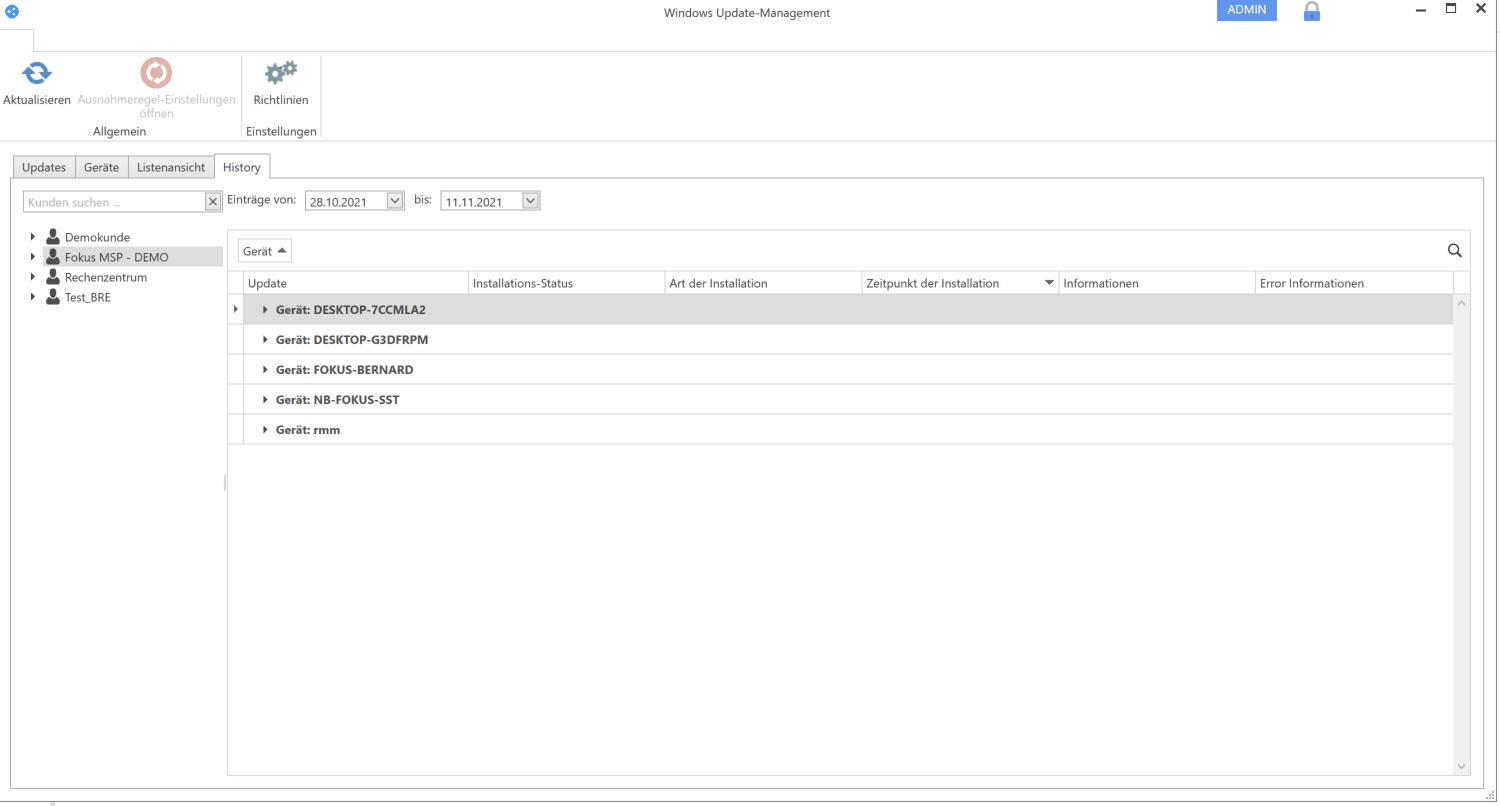Sort by the Update column header
Image resolution: width=1500 pixels, height=806 pixels.
click(356, 284)
